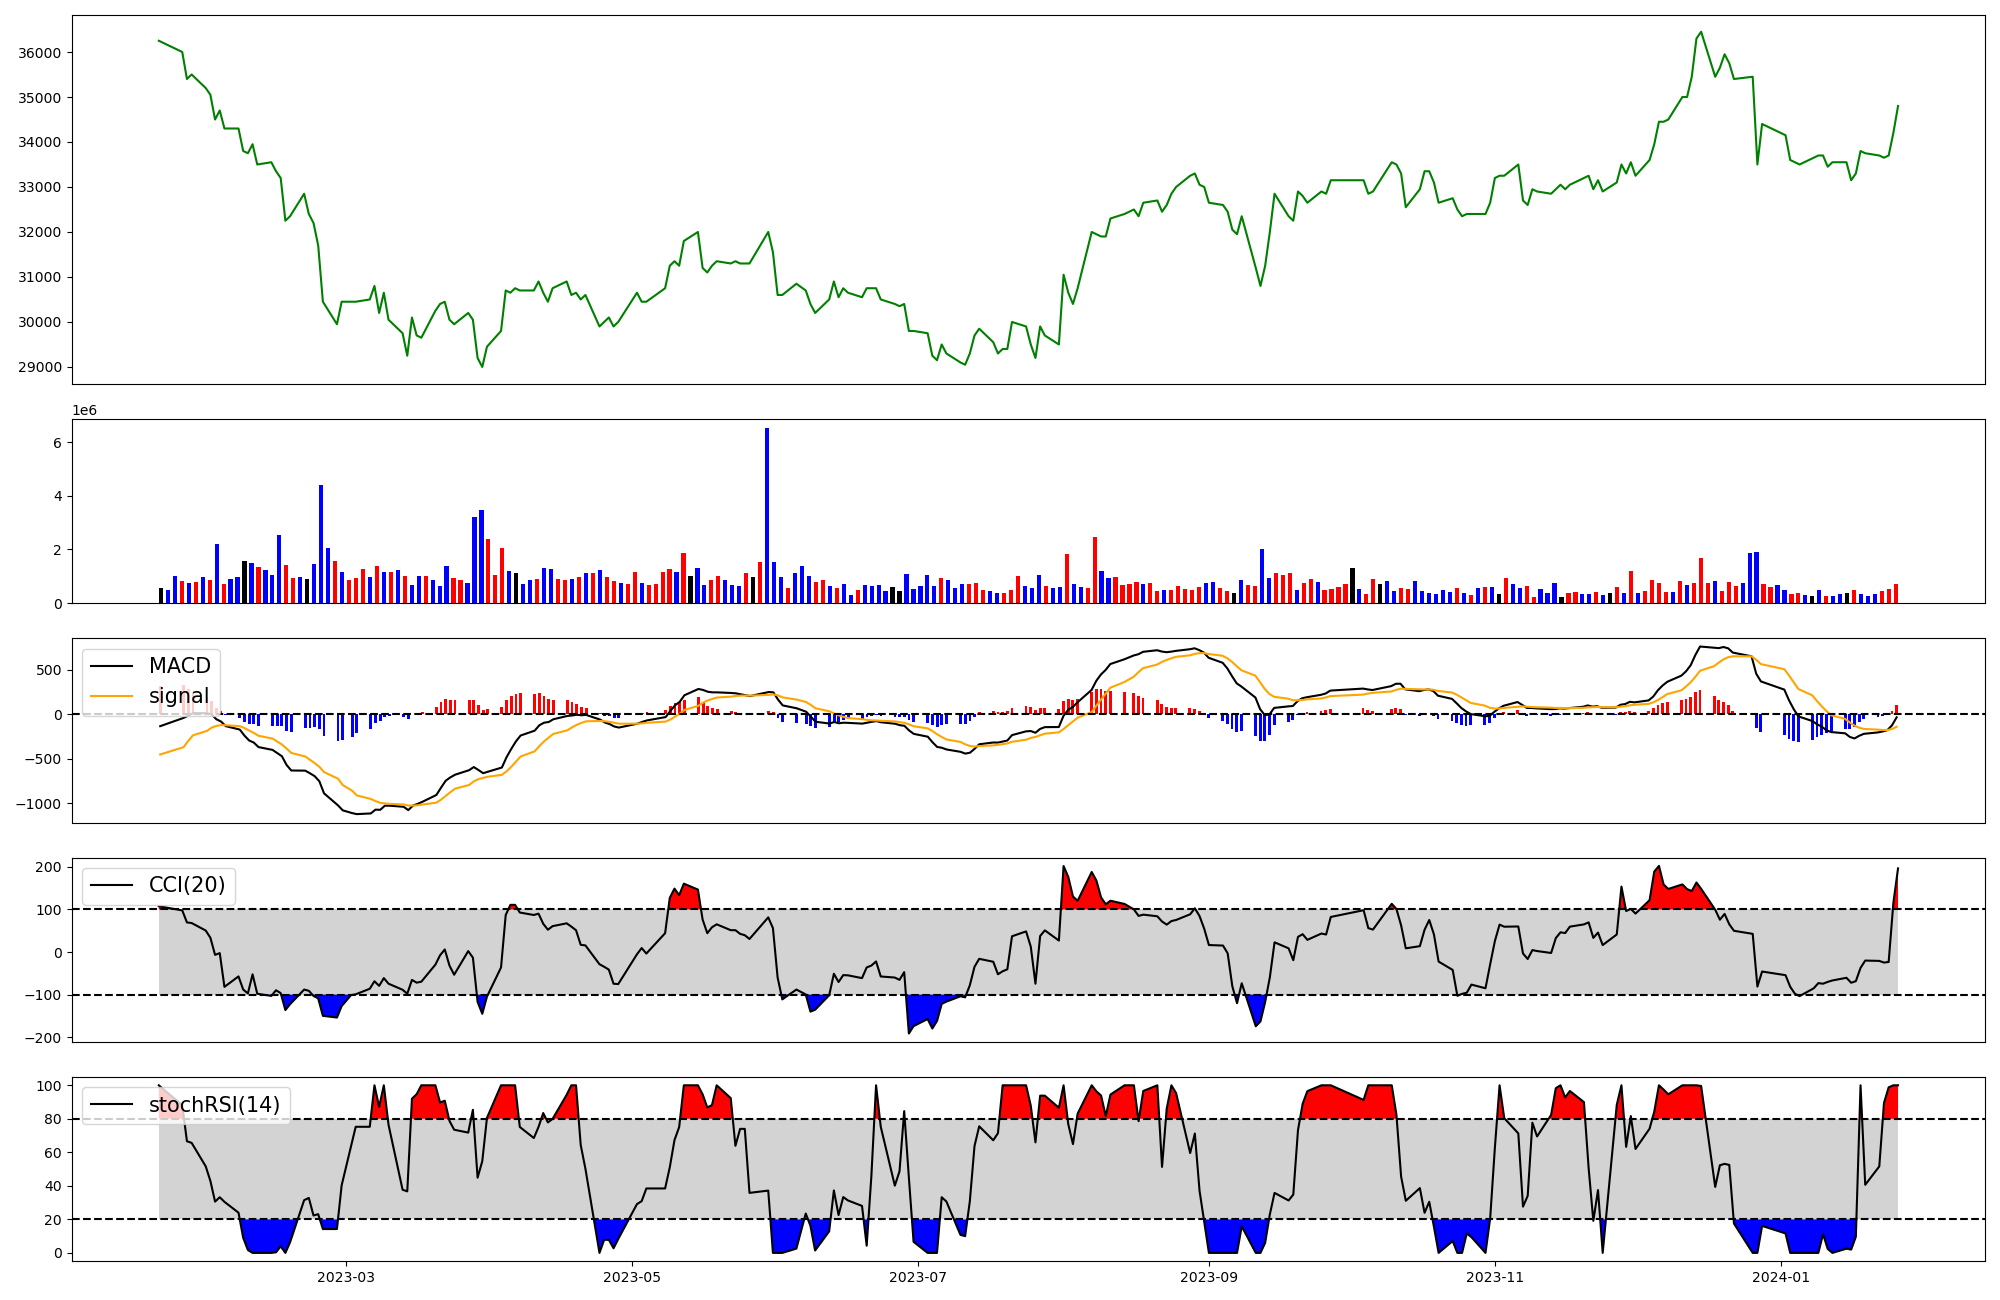Click the 6 tick on volume axis
This screenshot has height=1300, width=2000.
coord(57,443)
